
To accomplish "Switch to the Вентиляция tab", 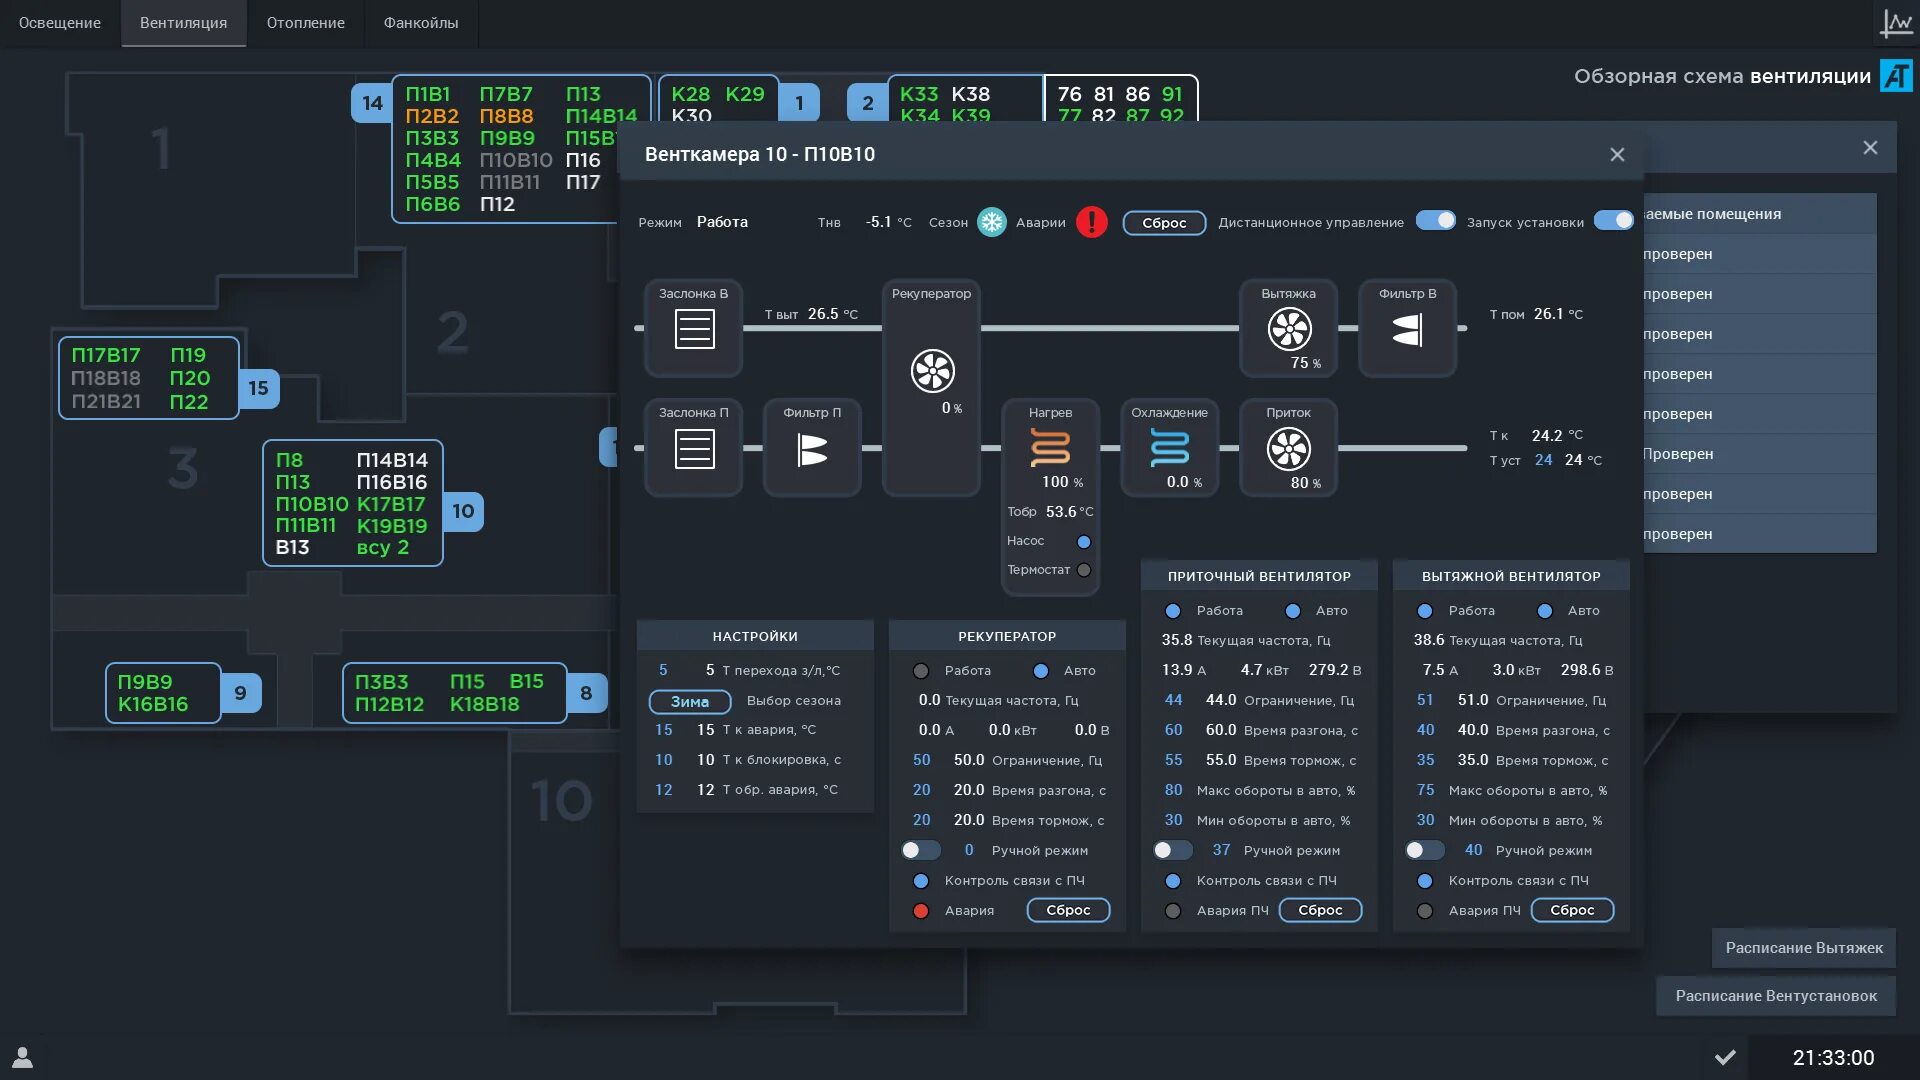I will pos(183,23).
